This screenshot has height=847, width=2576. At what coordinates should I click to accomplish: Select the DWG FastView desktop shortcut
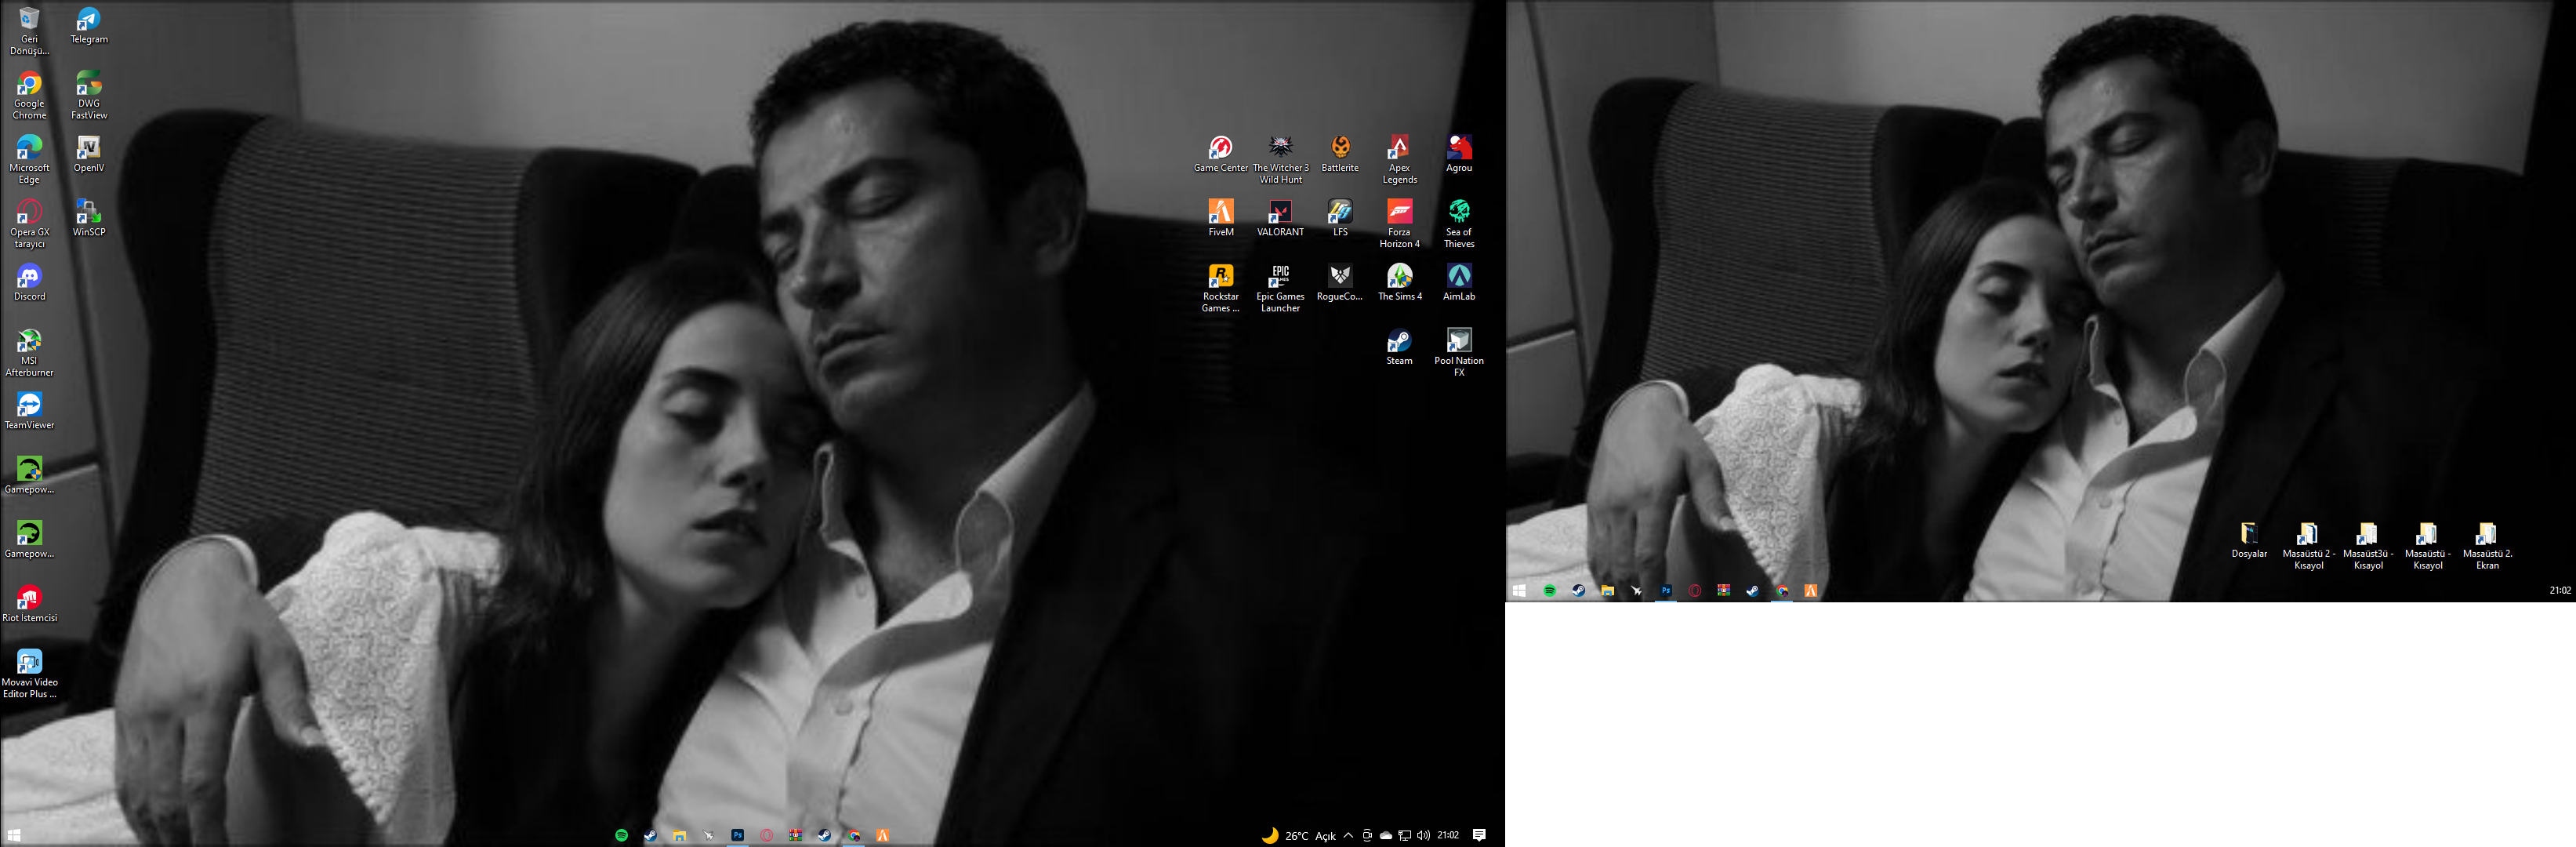point(89,96)
